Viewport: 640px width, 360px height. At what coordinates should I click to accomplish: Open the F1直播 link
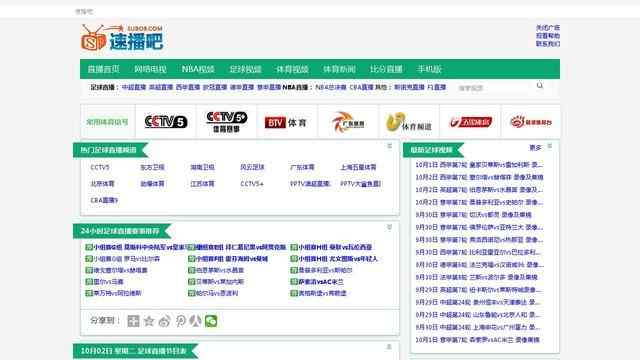pos(436,87)
